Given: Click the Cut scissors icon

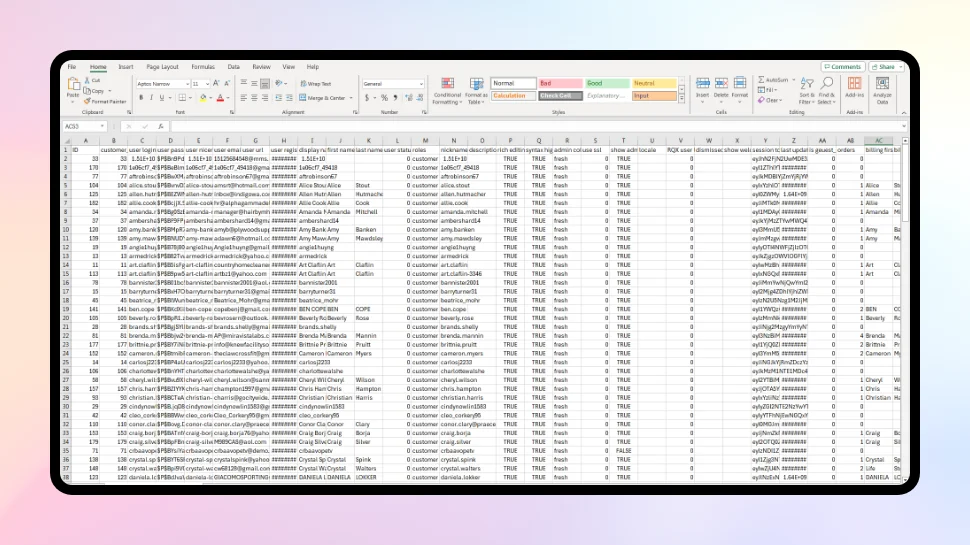Looking at the screenshot, I should coord(87,80).
